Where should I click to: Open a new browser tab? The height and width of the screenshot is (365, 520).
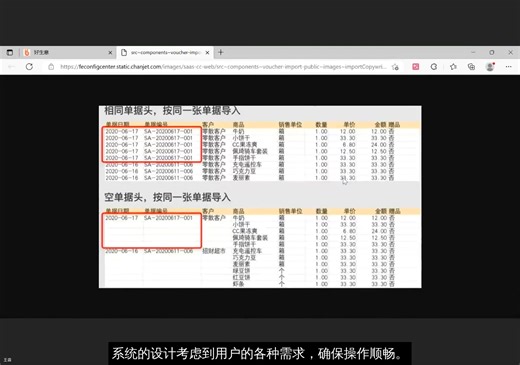tap(221, 52)
